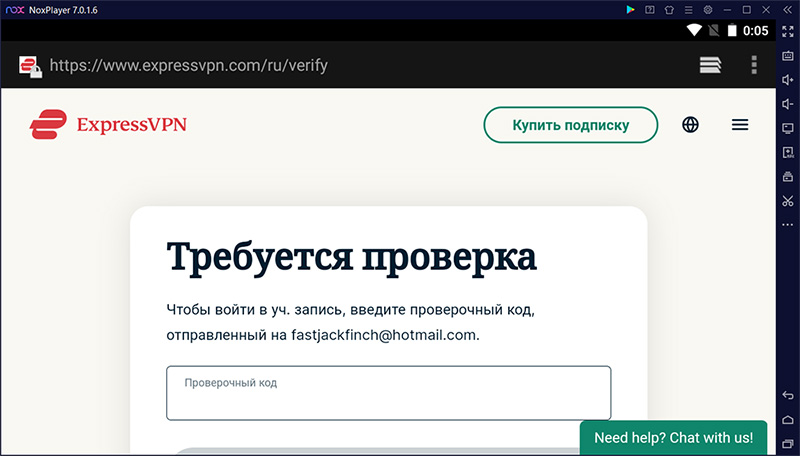Click the battery status icon
800x456 pixels.
[732, 31]
